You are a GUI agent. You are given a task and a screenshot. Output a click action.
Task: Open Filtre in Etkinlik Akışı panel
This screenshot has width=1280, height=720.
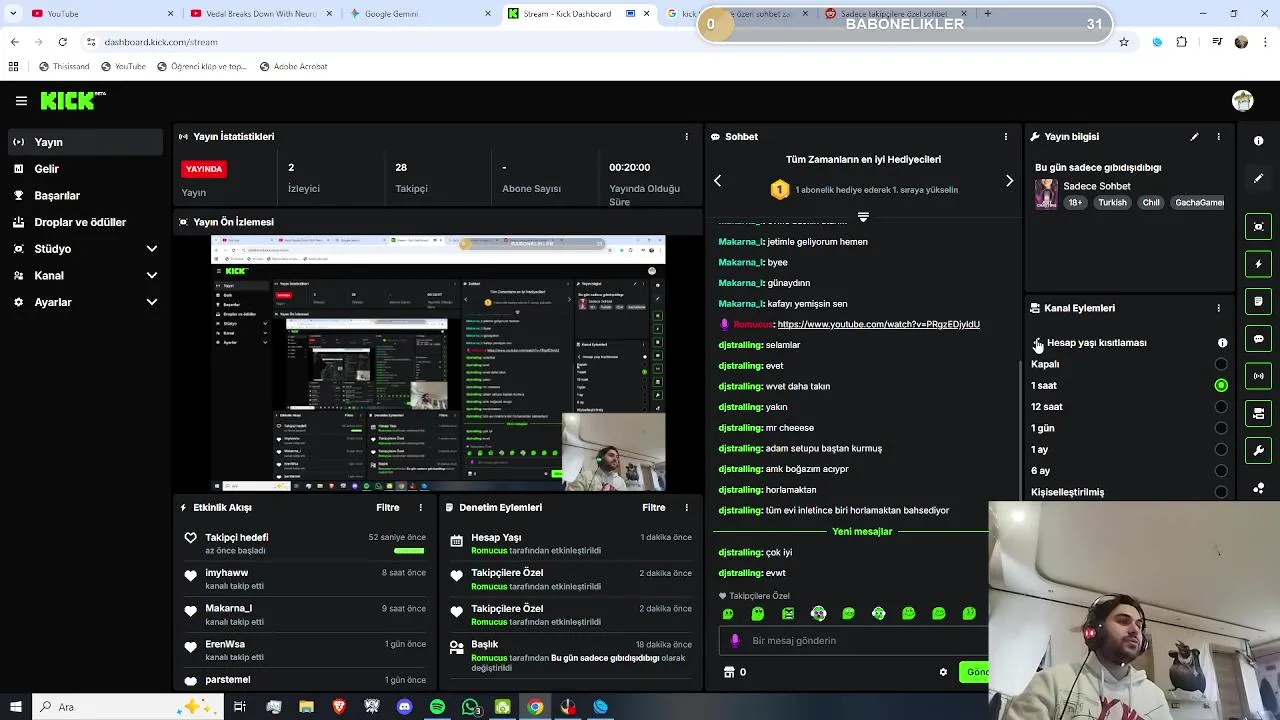[x=388, y=508]
